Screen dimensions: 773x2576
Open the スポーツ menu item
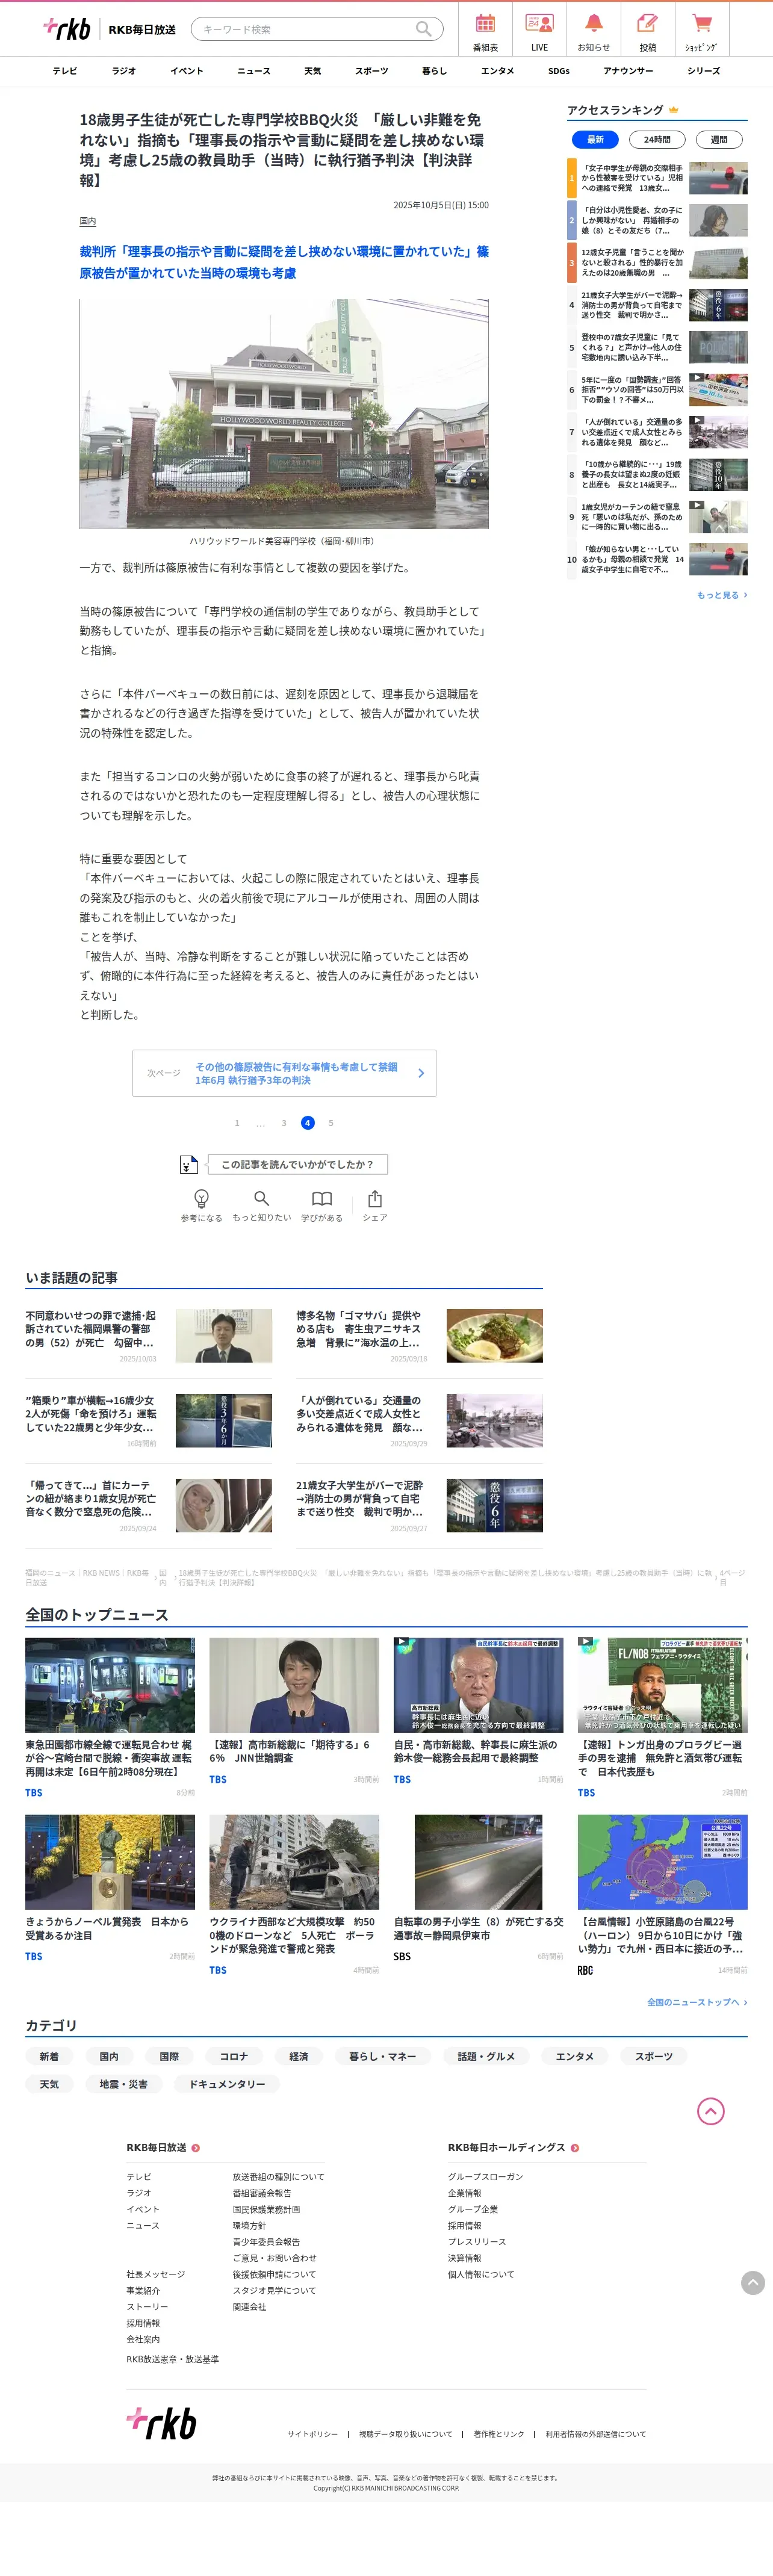pyautogui.click(x=372, y=71)
